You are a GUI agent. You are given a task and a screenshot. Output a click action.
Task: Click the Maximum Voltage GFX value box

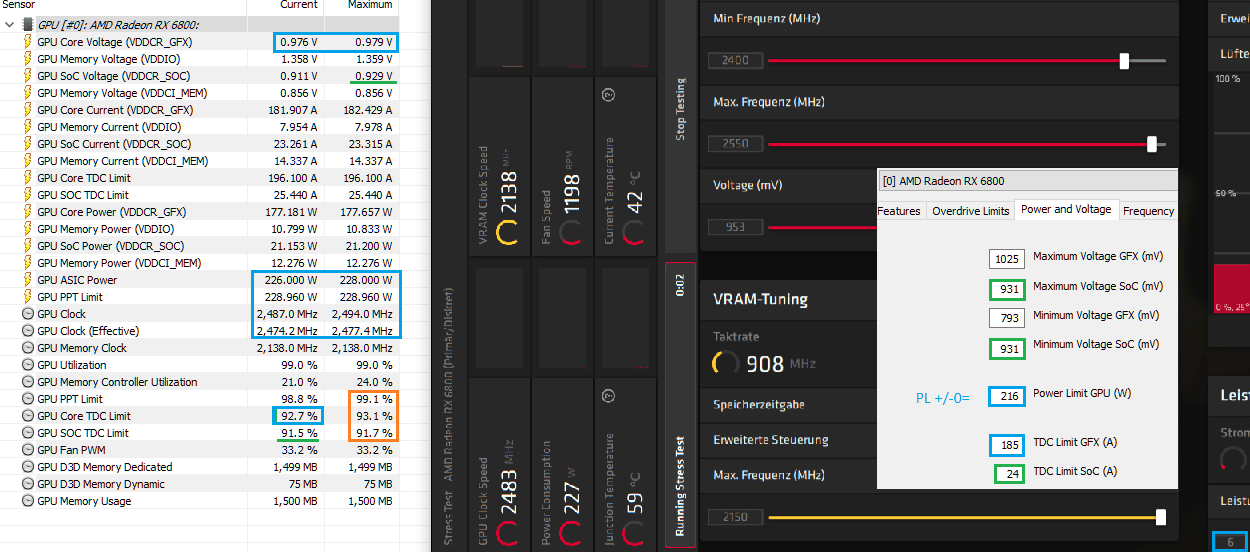[1007, 259]
